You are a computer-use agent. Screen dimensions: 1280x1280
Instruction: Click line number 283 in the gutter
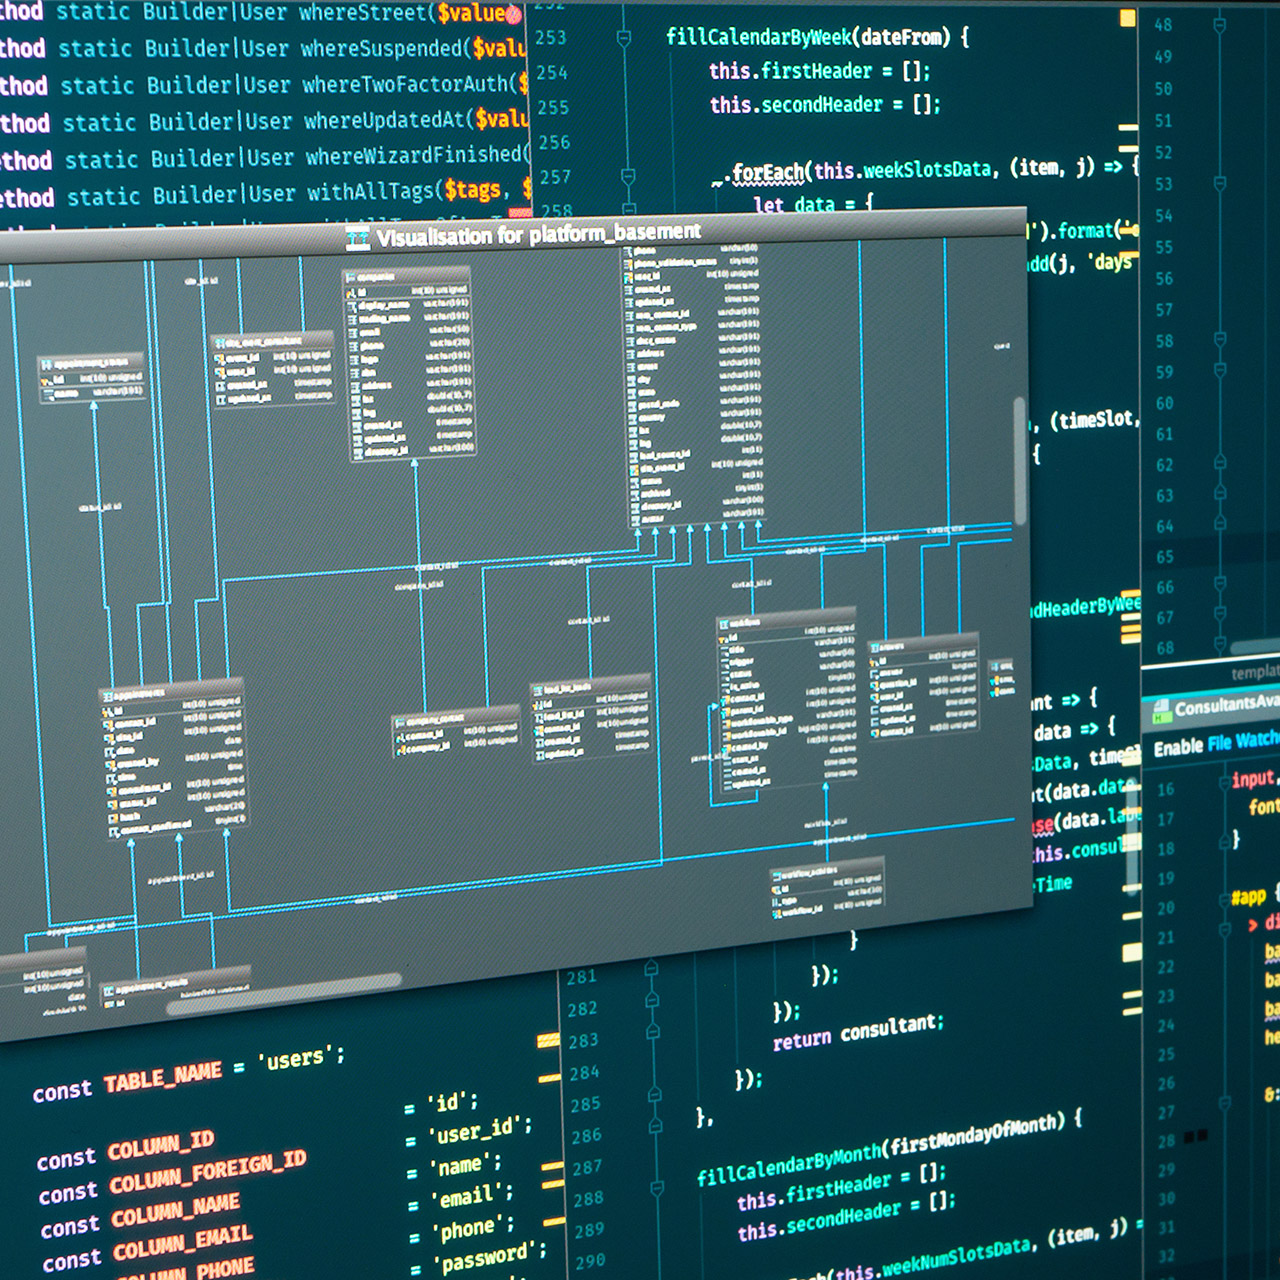(x=584, y=1041)
